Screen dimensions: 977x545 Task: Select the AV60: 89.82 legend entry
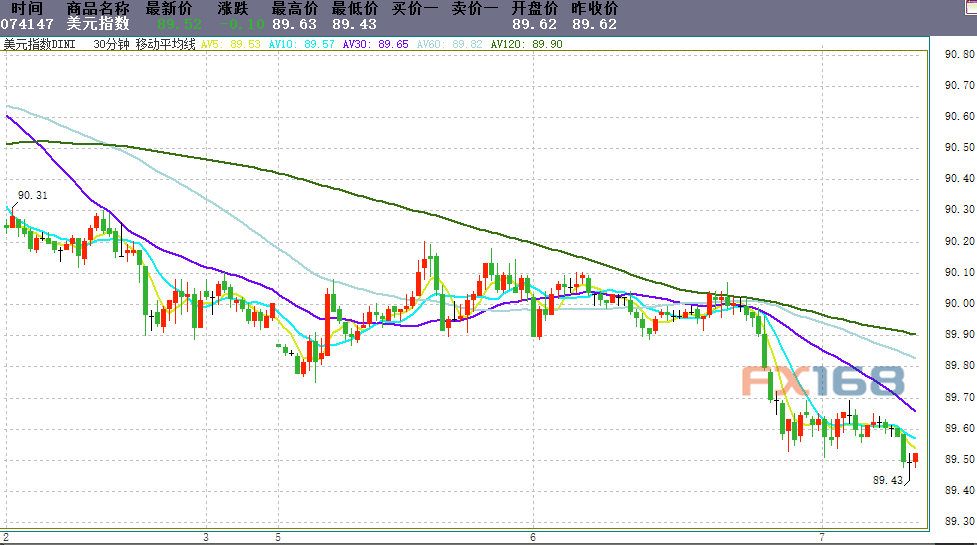450,44
